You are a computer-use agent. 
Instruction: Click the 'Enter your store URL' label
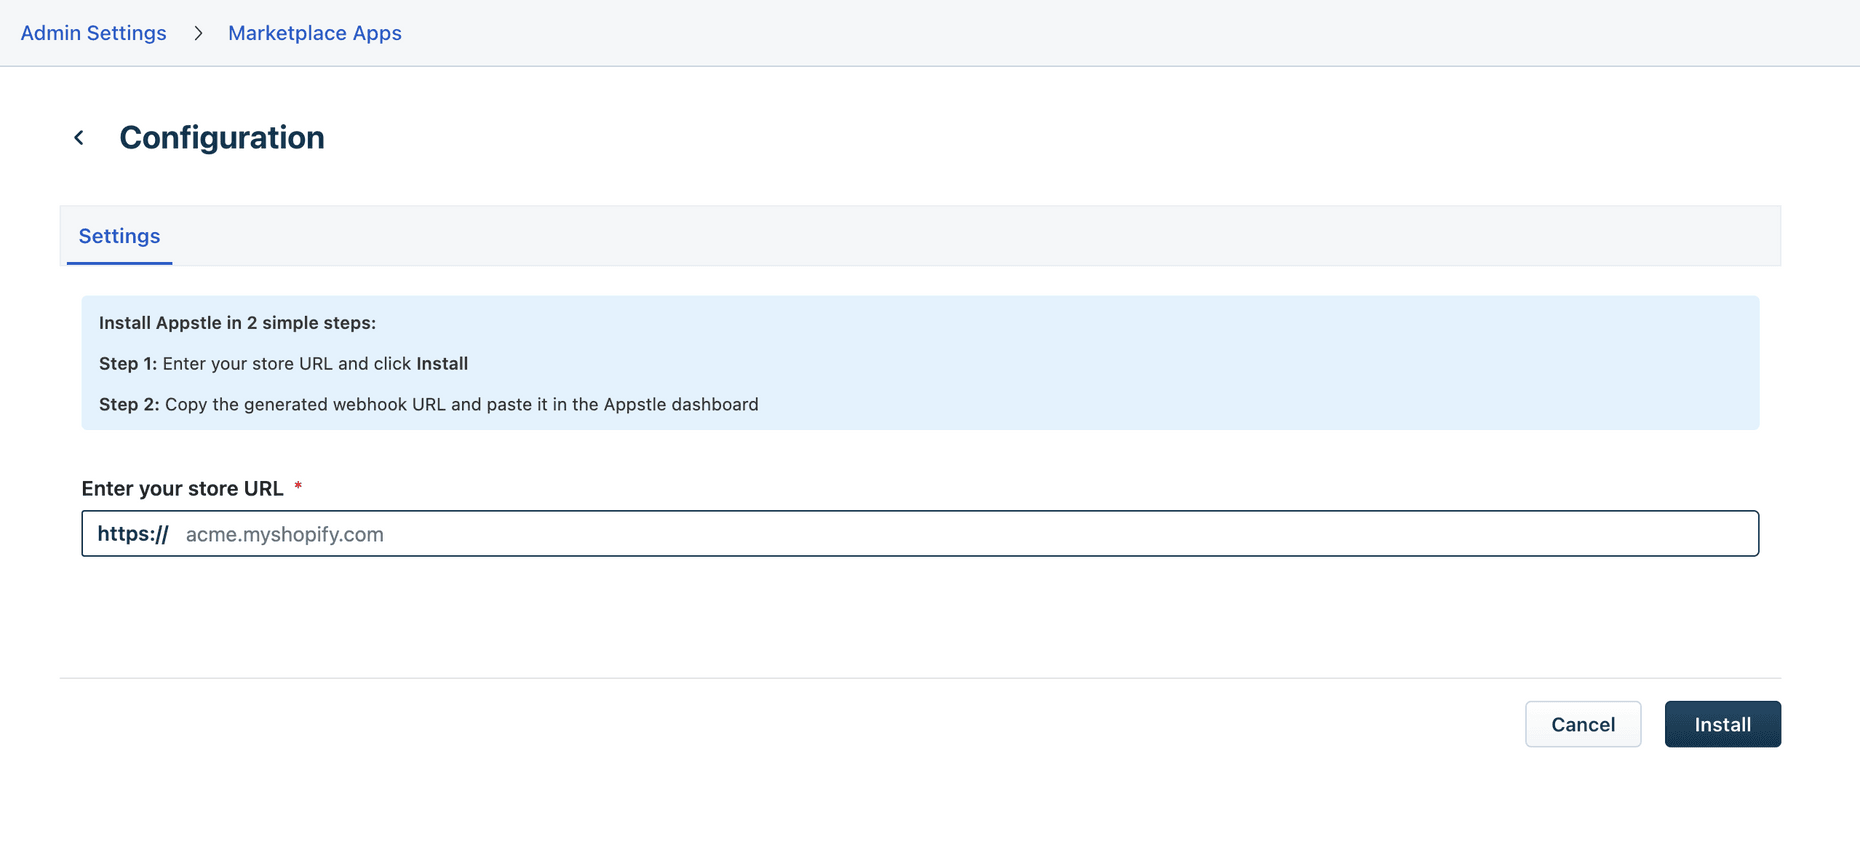pos(182,489)
